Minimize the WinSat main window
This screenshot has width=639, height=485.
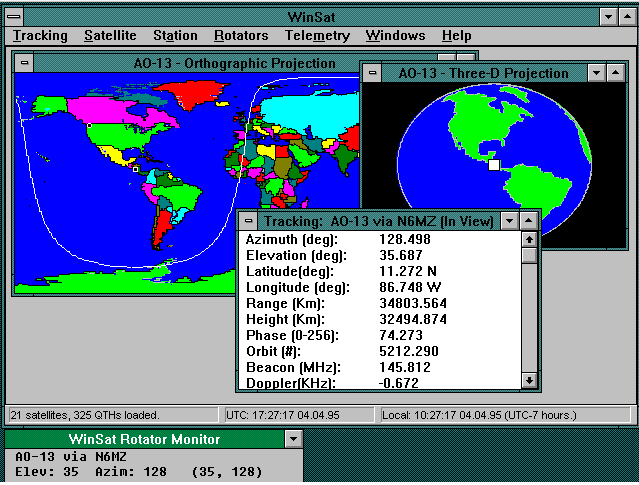point(609,17)
